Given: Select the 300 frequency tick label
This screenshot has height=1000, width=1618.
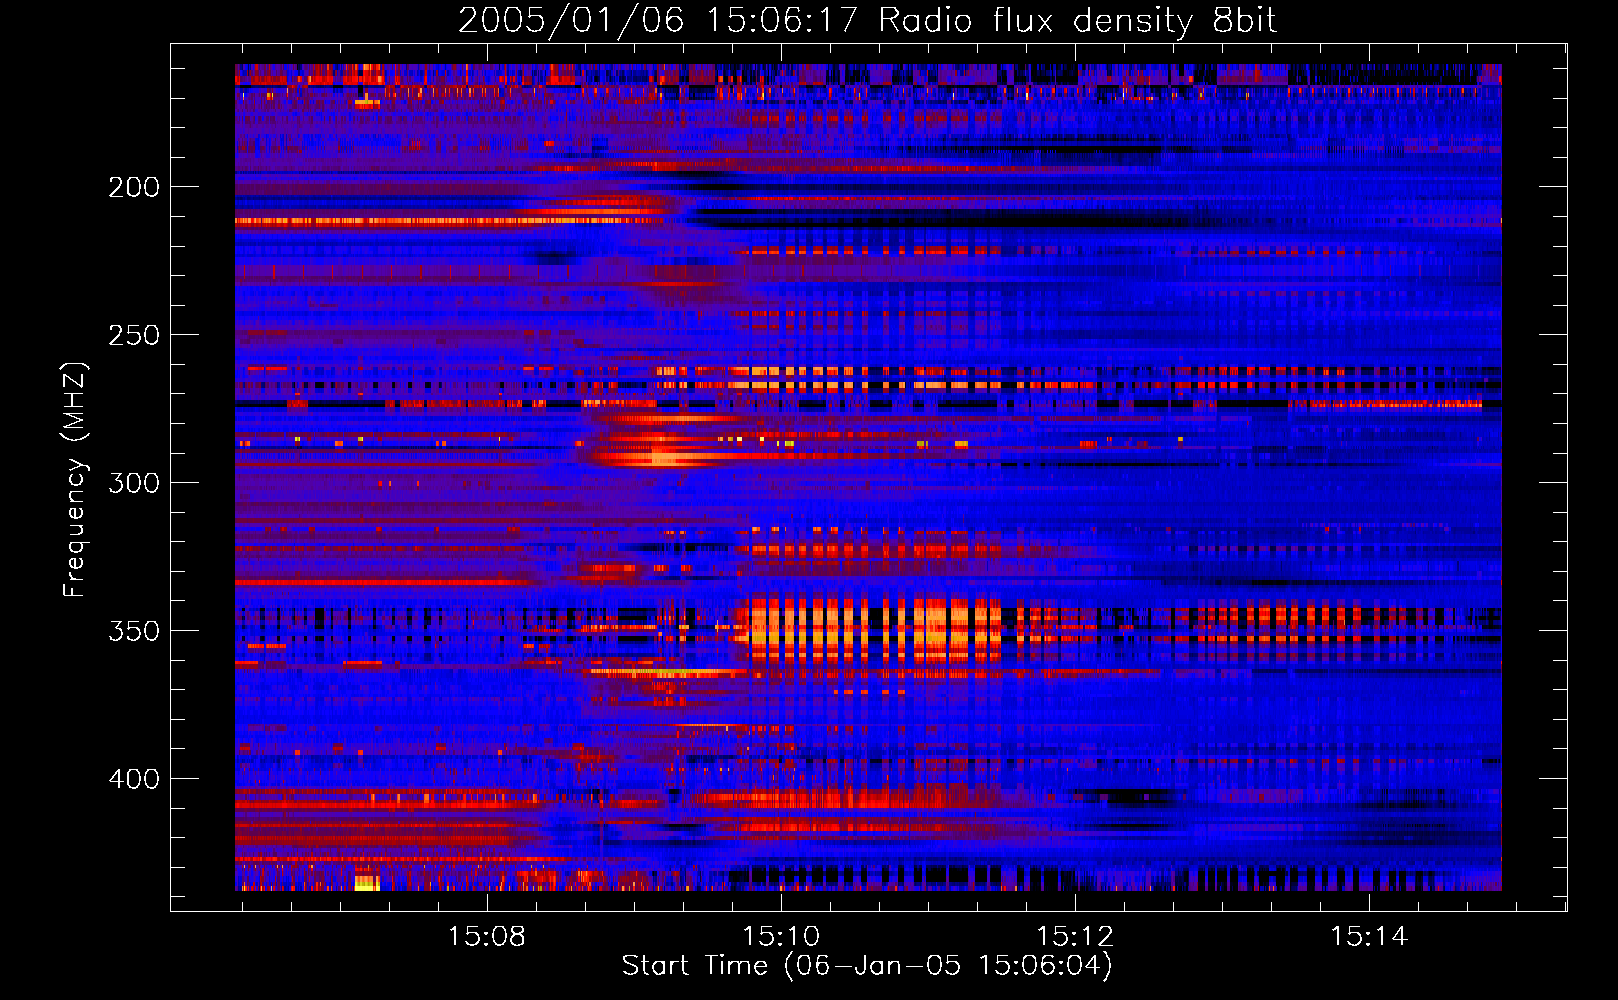Looking at the screenshot, I should [134, 483].
